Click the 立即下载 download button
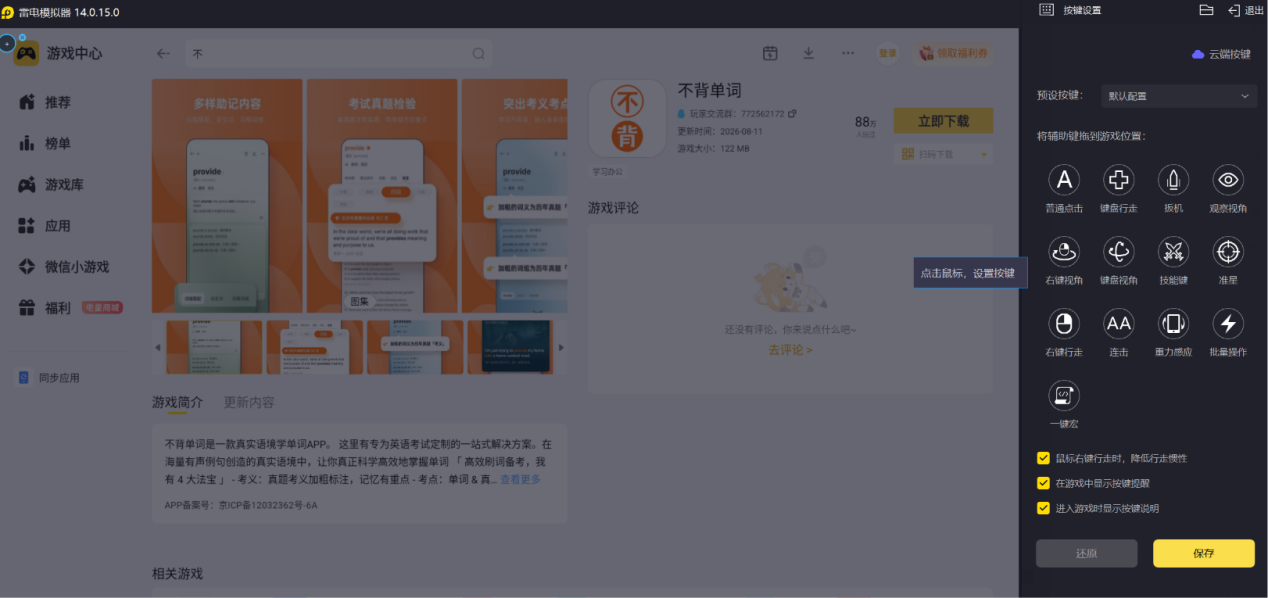 point(943,121)
